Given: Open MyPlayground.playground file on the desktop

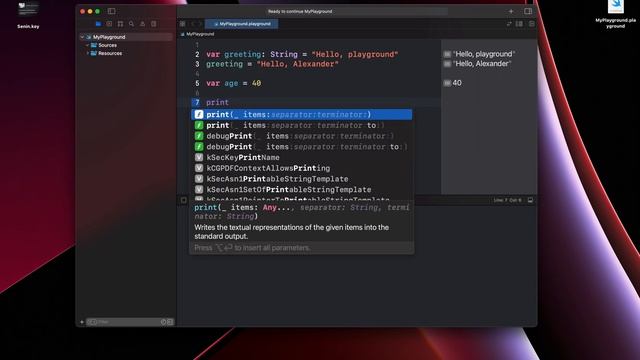Looking at the screenshot, I should [x=616, y=15].
